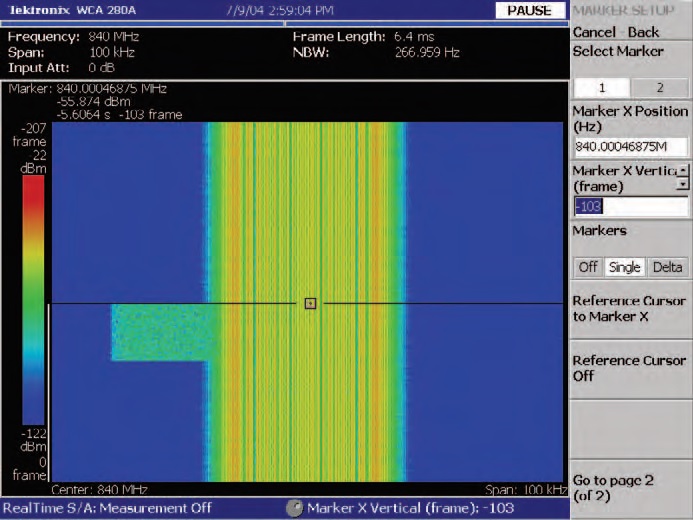Decrement Marker X Vertical with down arrow
Image resolution: width=693 pixels, height=520 pixels.
683,184
